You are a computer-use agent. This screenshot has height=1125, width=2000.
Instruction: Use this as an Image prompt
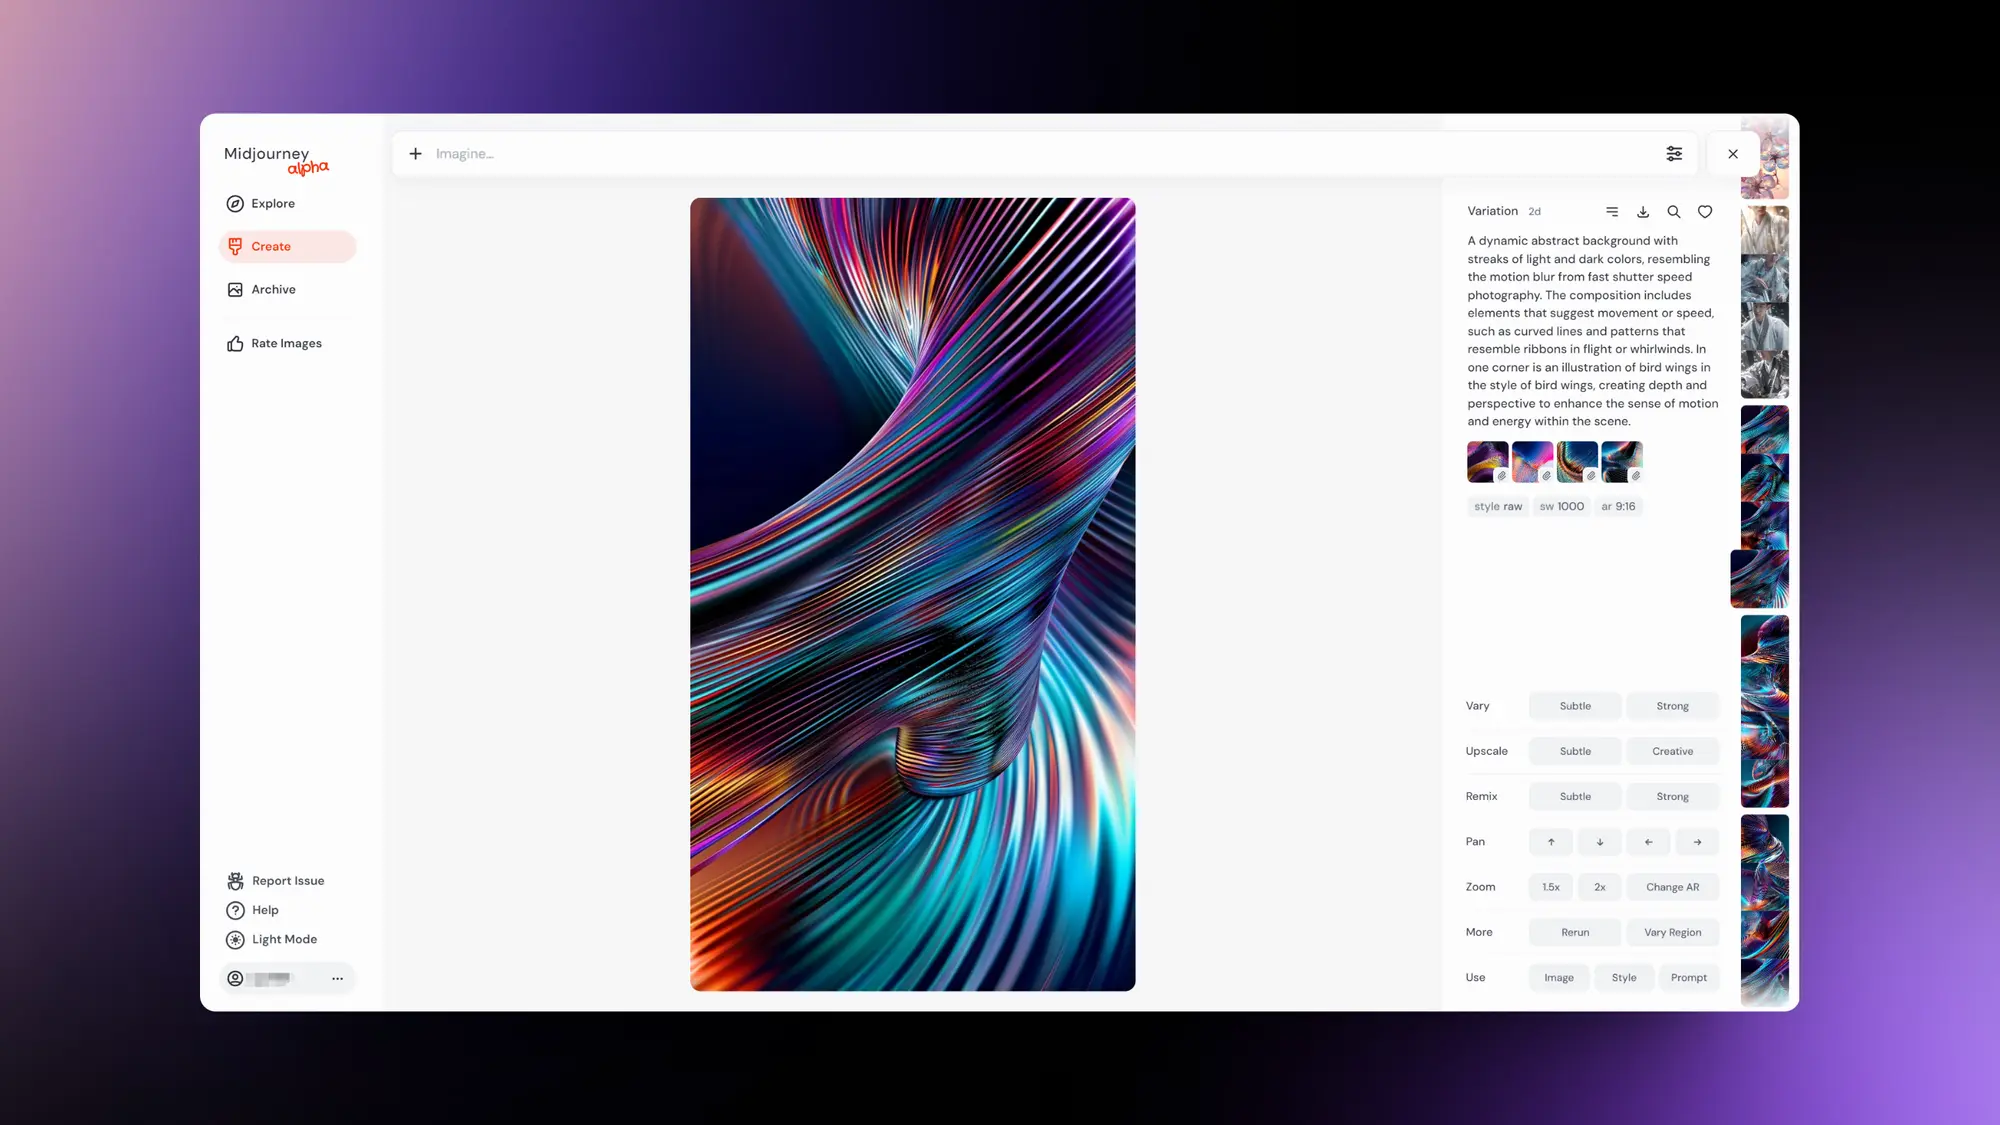click(x=1559, y=977)
